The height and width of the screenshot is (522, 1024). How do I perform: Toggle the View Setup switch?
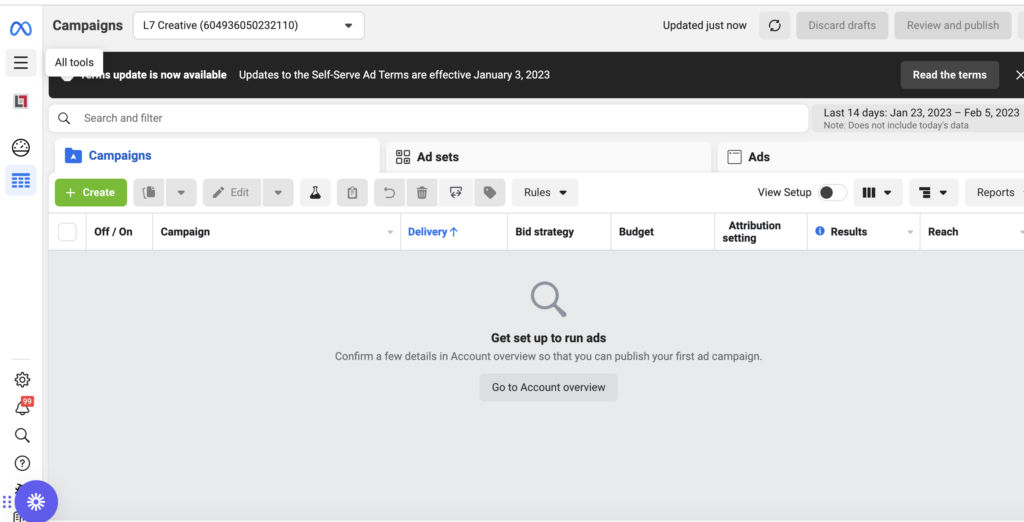(832, 193)
